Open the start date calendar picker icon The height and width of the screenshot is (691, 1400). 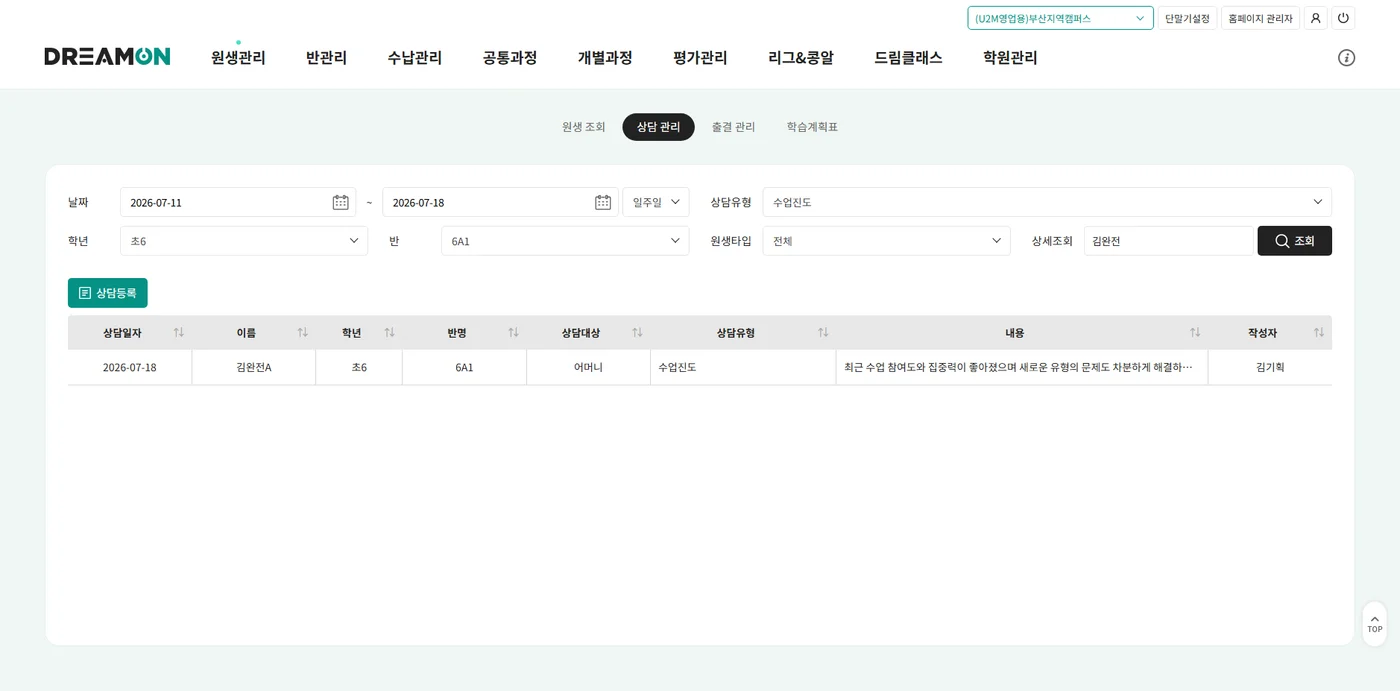tap(340, 202)
